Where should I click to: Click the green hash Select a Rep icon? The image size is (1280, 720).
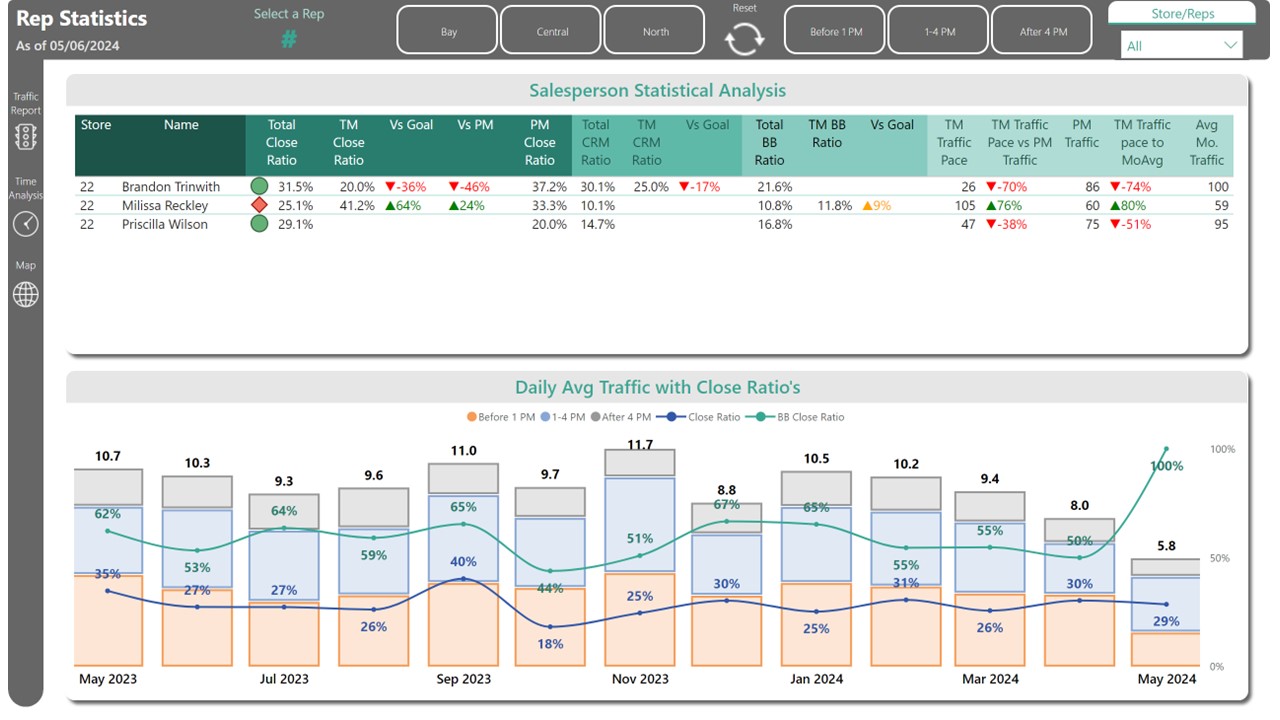pos(289,39)
